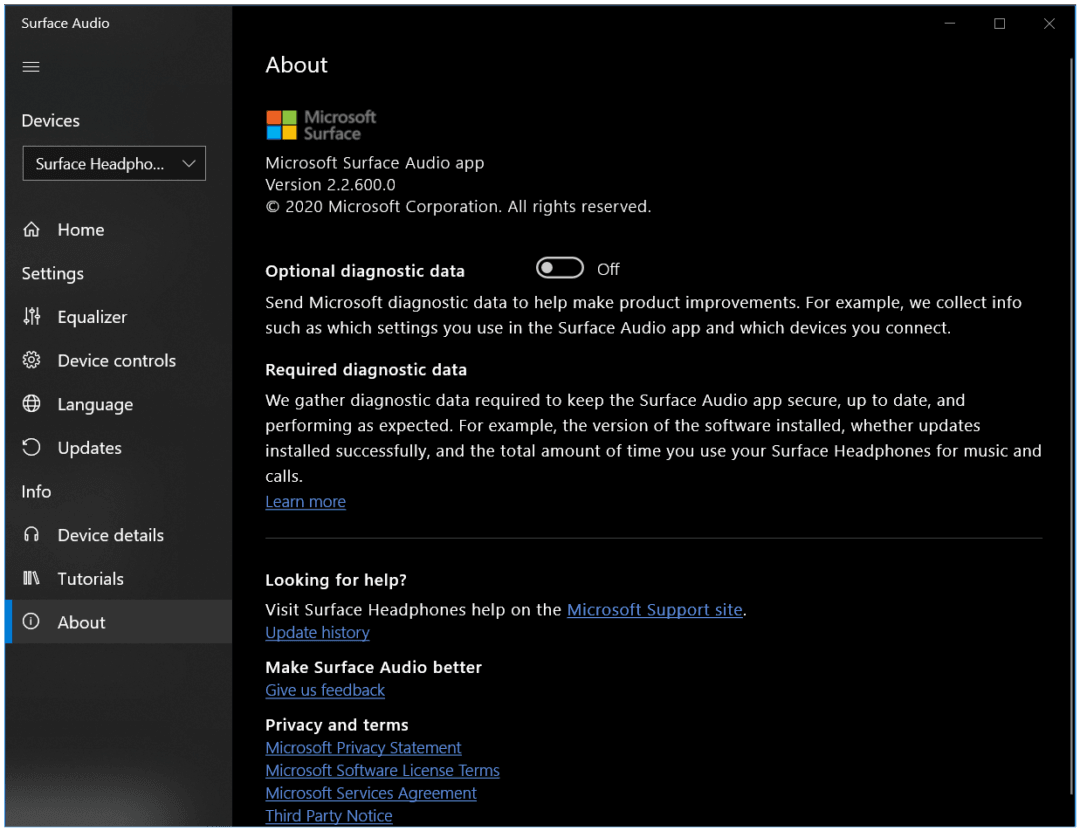Screen dimensions: 1080x831
Task: Toggle the hamburger menu open
Action: pyautogui.click(x=30, y=66)
